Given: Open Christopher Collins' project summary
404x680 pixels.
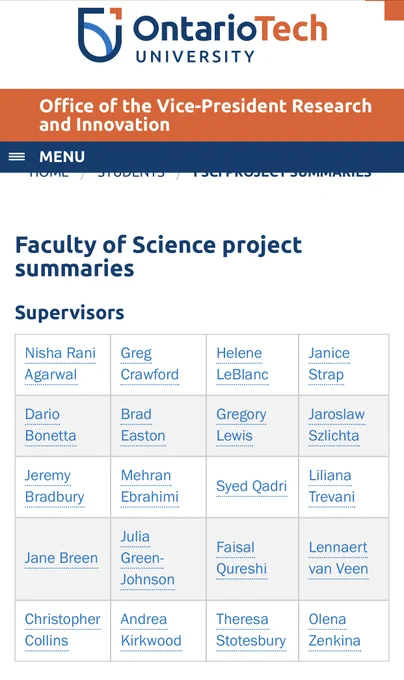Looking at the screenshot, I should [x=62, y=630].
